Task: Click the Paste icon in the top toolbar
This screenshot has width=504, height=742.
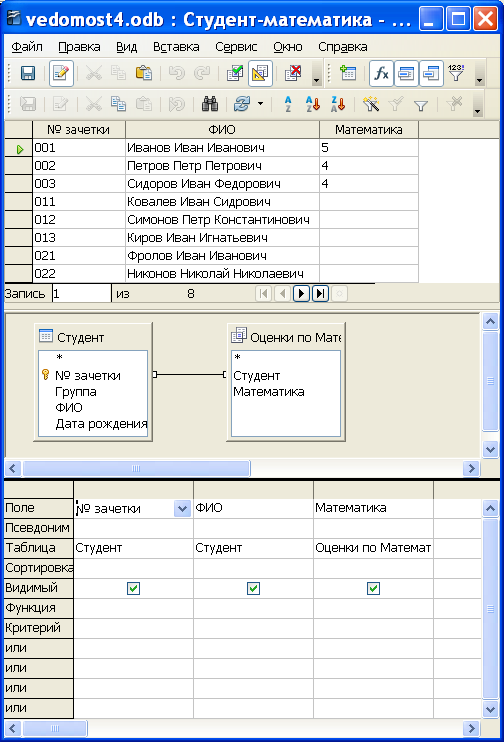Action: click(x=144, y=73)
